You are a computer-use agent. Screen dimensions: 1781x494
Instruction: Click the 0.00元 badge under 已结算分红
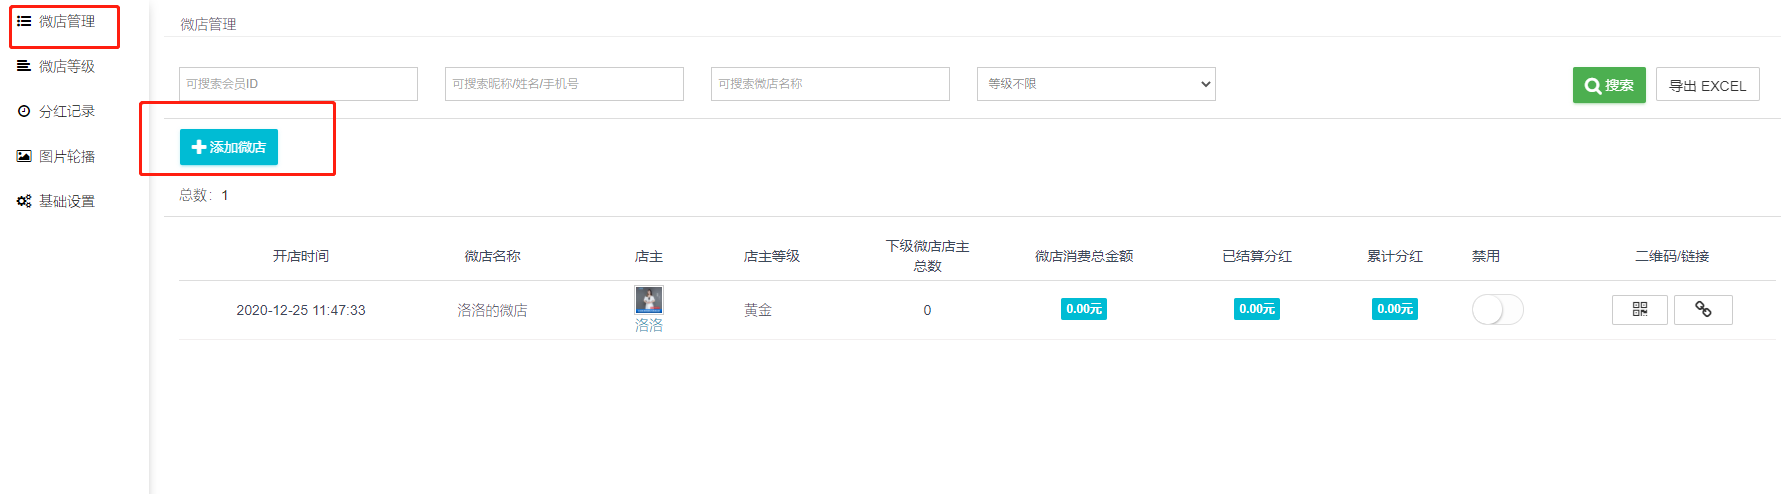(x=1257, y=309)
